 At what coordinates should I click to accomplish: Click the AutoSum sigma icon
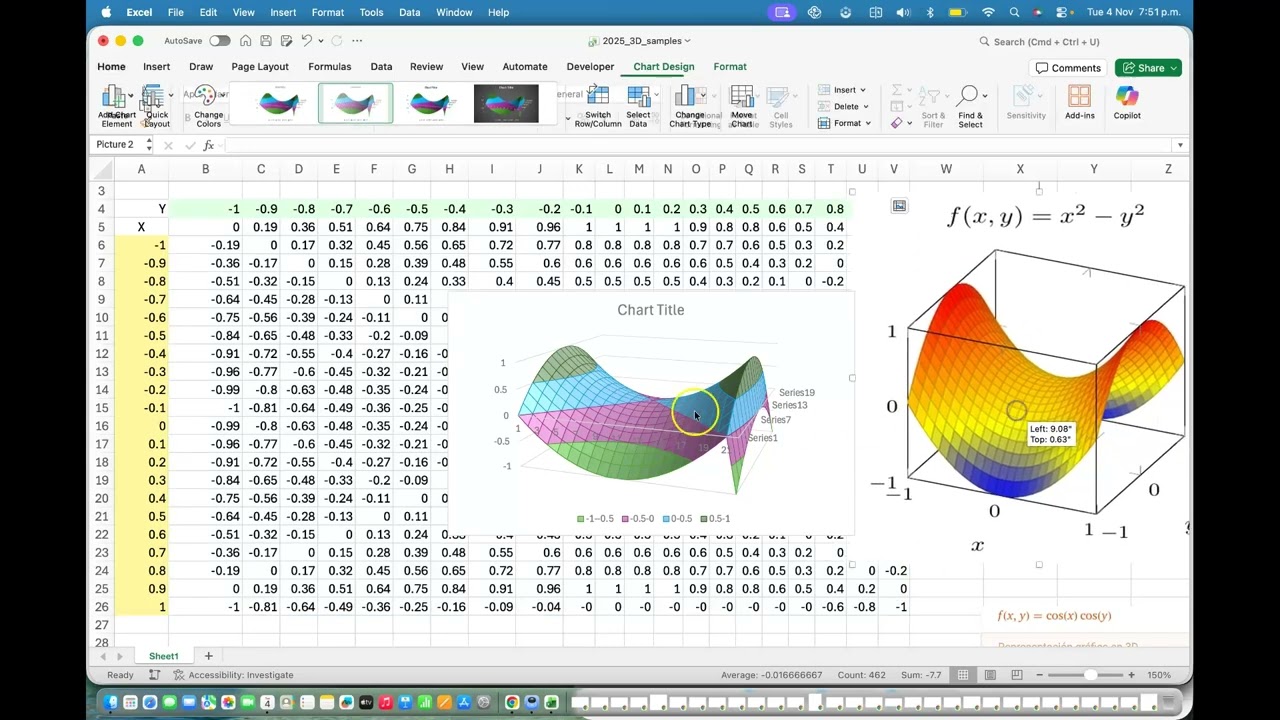(x=896, y=90)
